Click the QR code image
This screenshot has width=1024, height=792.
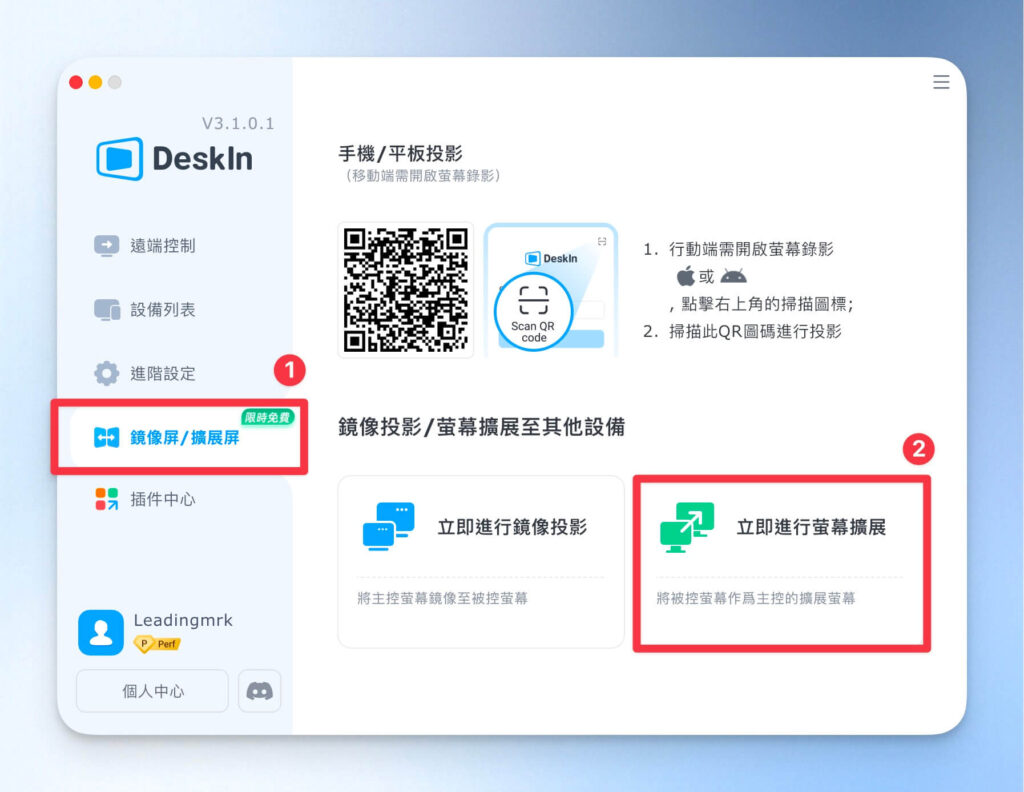coord(406,290)
